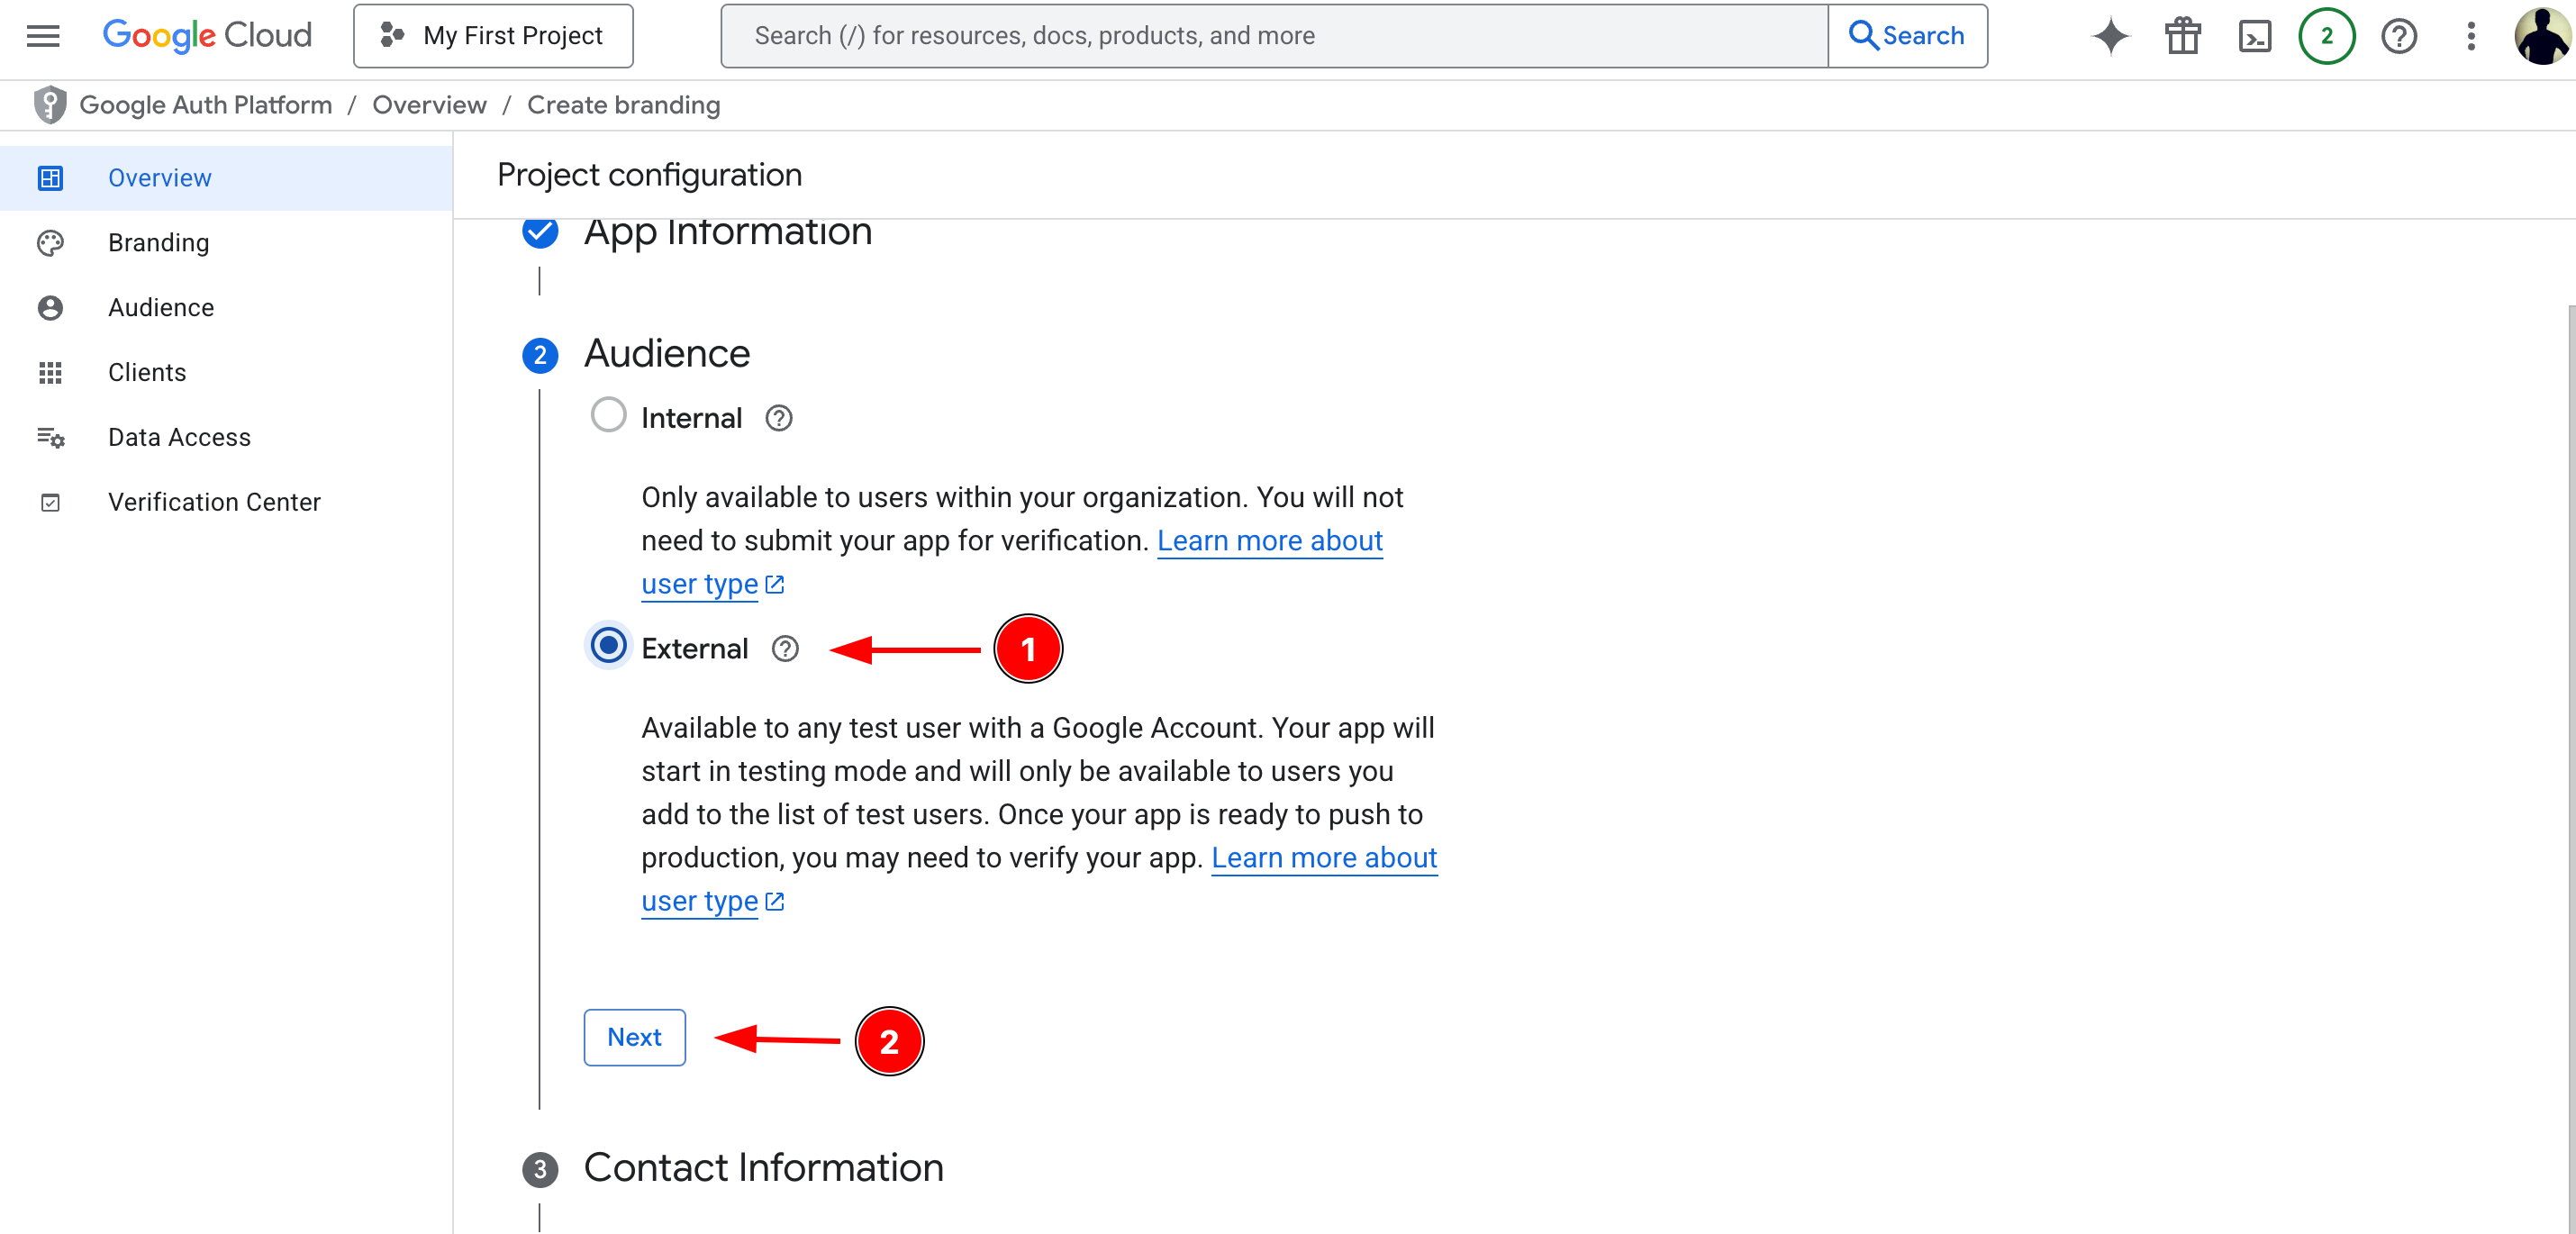Select the Internal radio button
The height and width of the screenshot is (1234, 2576).
pyautogui.click(x=608, y=415)
